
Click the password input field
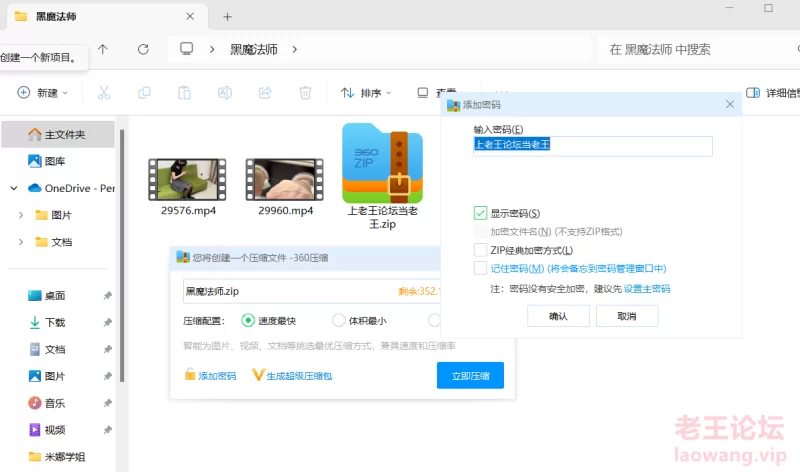[593, 146]
